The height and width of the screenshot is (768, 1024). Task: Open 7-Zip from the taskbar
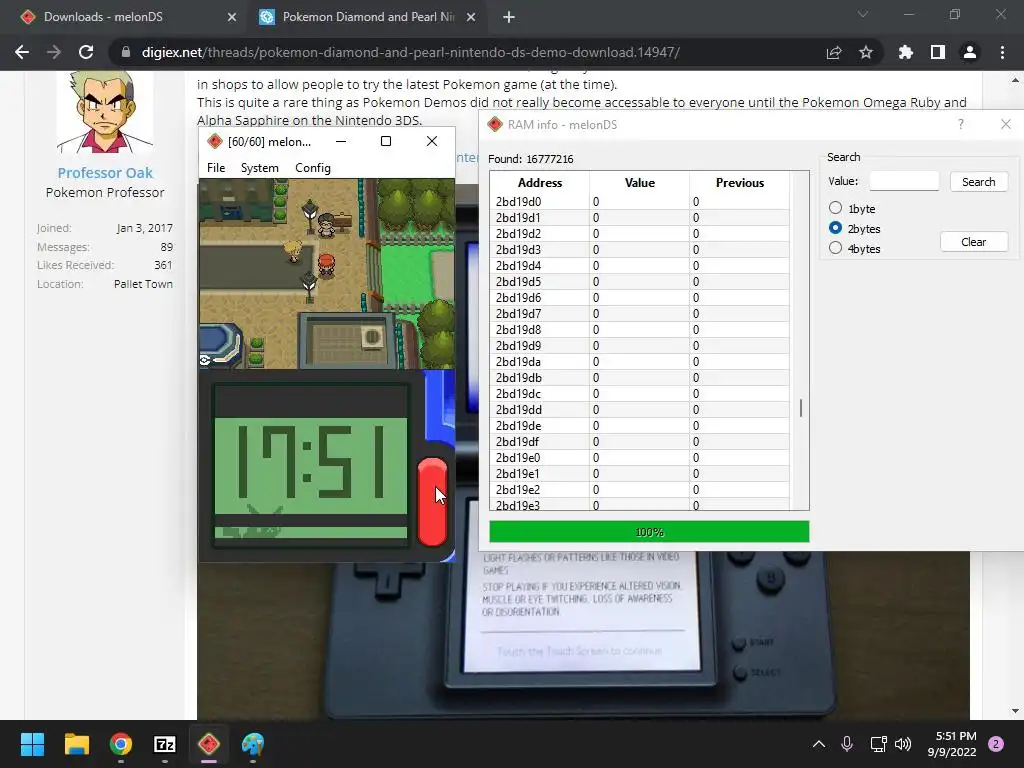[x=165, y=744]
